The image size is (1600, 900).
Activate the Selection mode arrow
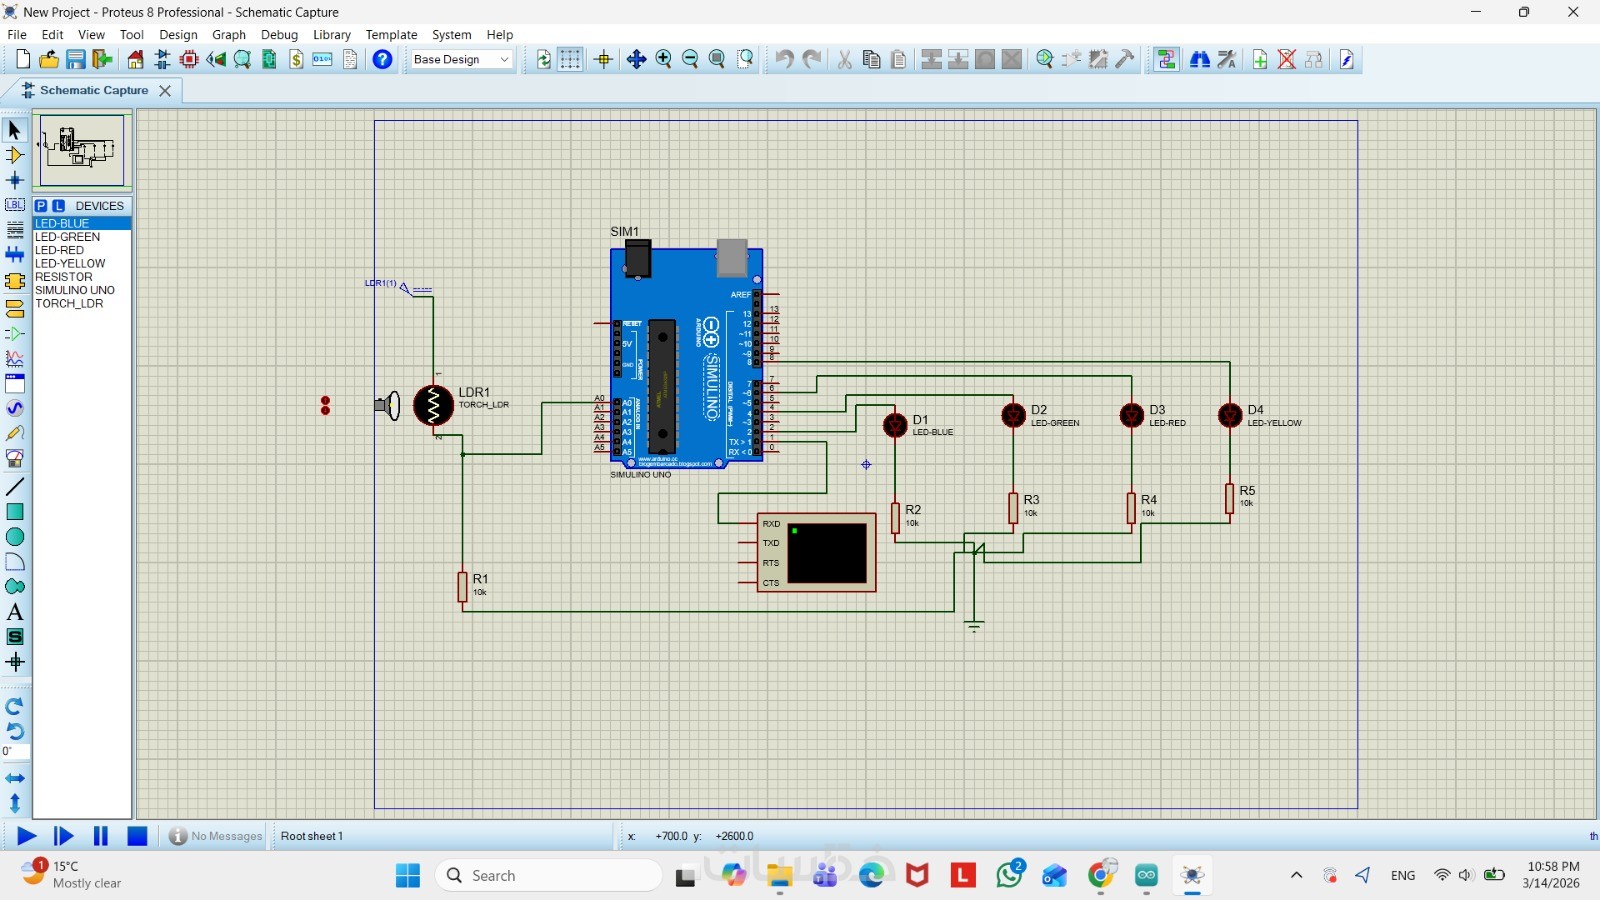(14, 130)
